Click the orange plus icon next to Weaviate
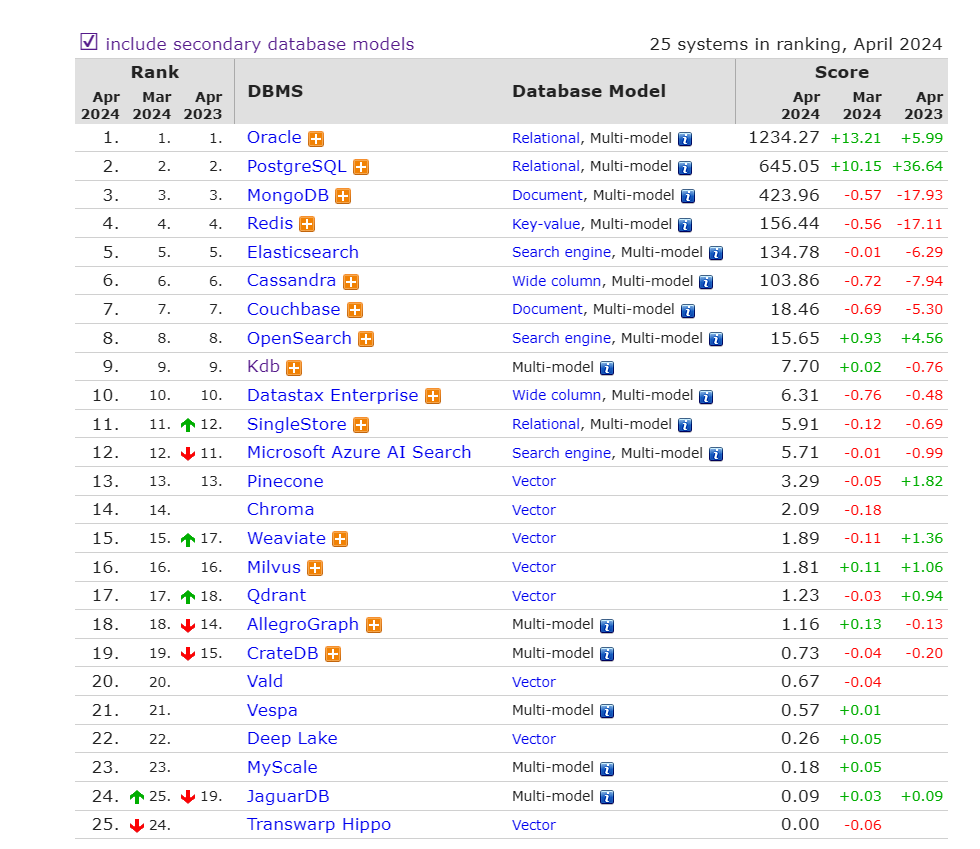980x849 pixels. tap(340, 539)
